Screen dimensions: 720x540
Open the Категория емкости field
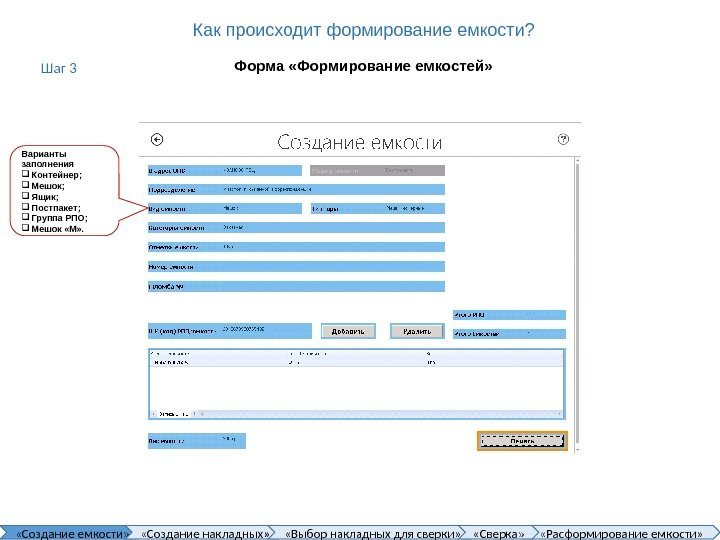tap(296, 227)
